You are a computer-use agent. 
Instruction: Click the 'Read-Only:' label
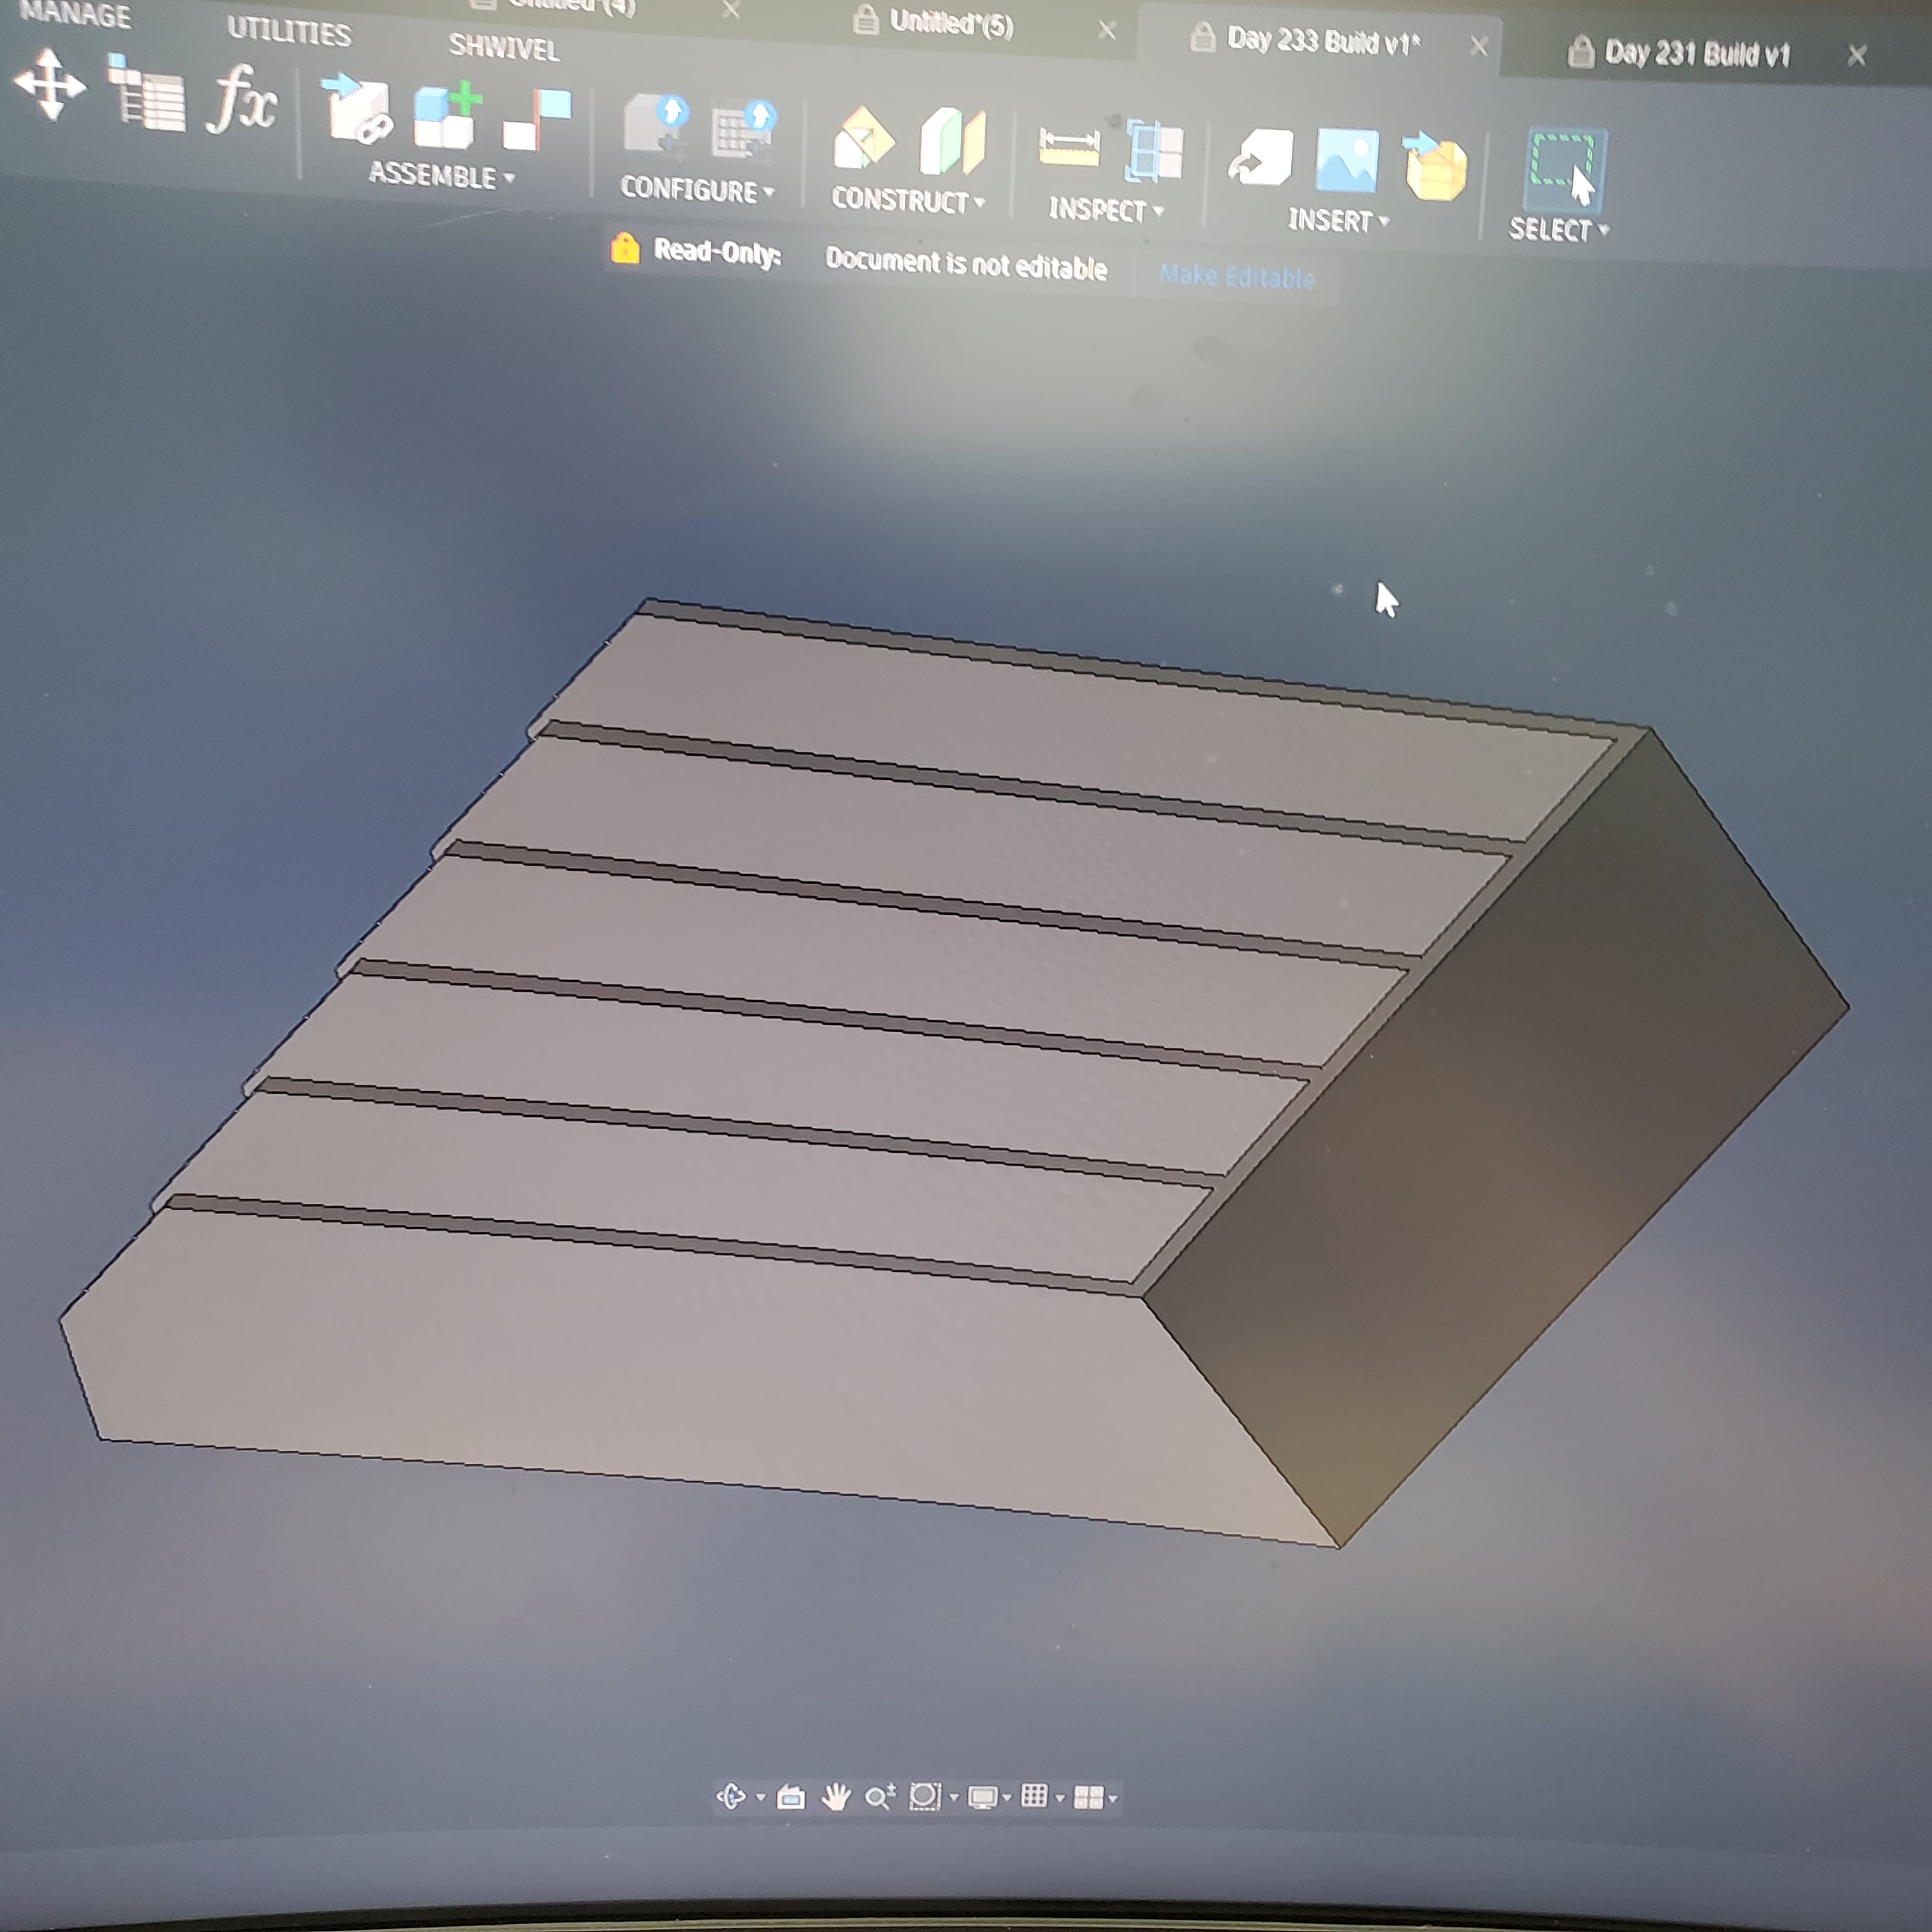(x=716, y=251)
